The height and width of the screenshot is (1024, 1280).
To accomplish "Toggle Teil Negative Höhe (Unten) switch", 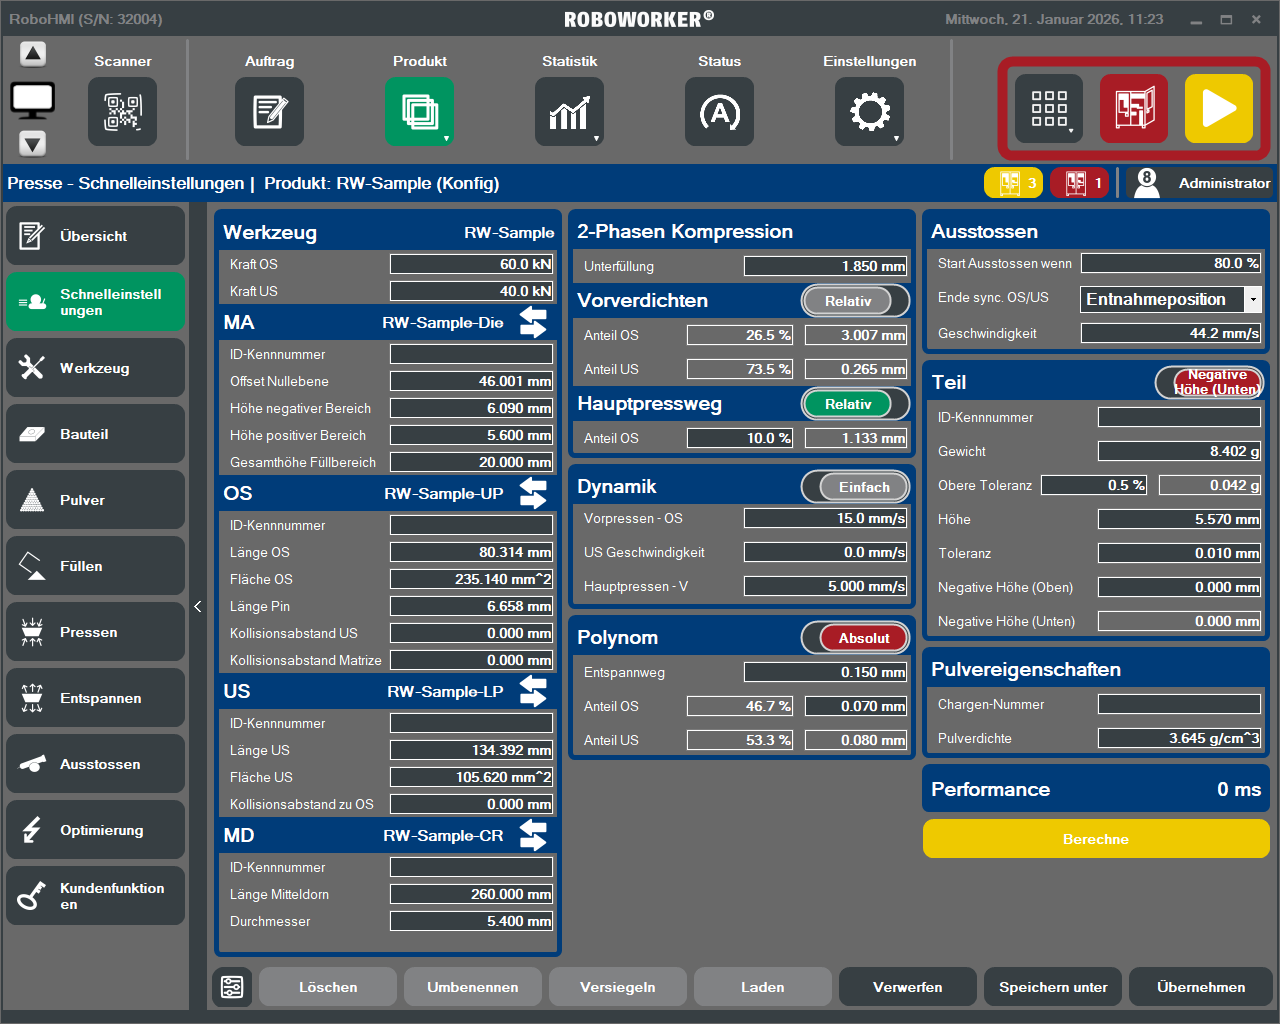I will (x=1209, y=382).
